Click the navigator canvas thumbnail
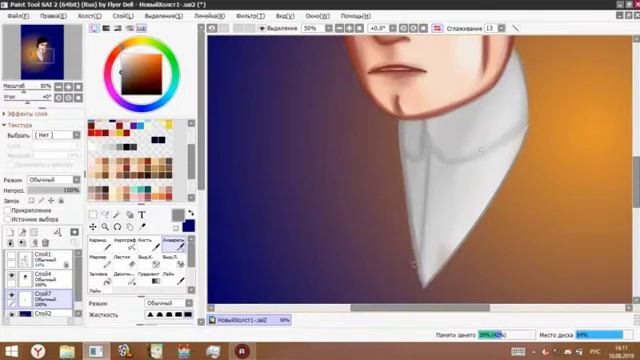 pos(42,52)
